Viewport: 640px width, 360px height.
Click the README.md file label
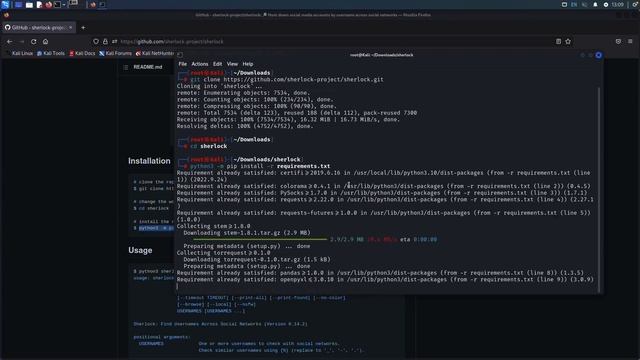(x=148, y=67)
